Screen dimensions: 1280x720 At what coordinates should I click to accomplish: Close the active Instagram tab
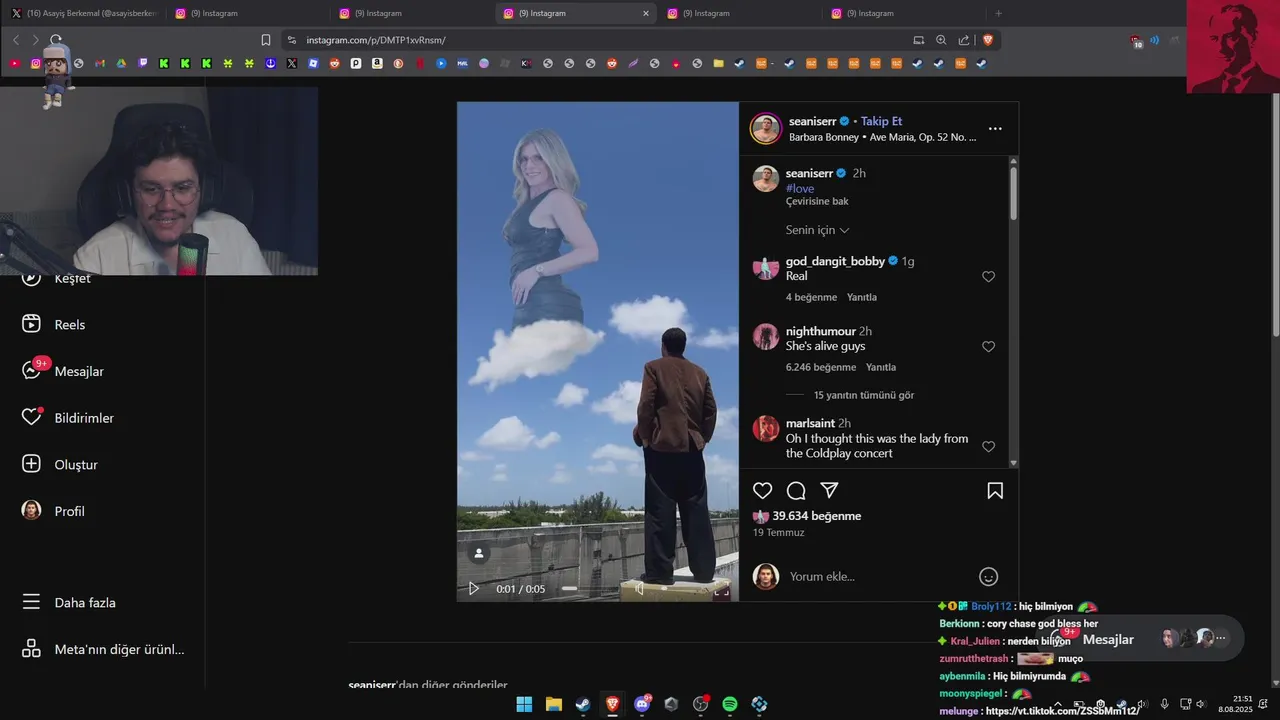pos(645,13)
